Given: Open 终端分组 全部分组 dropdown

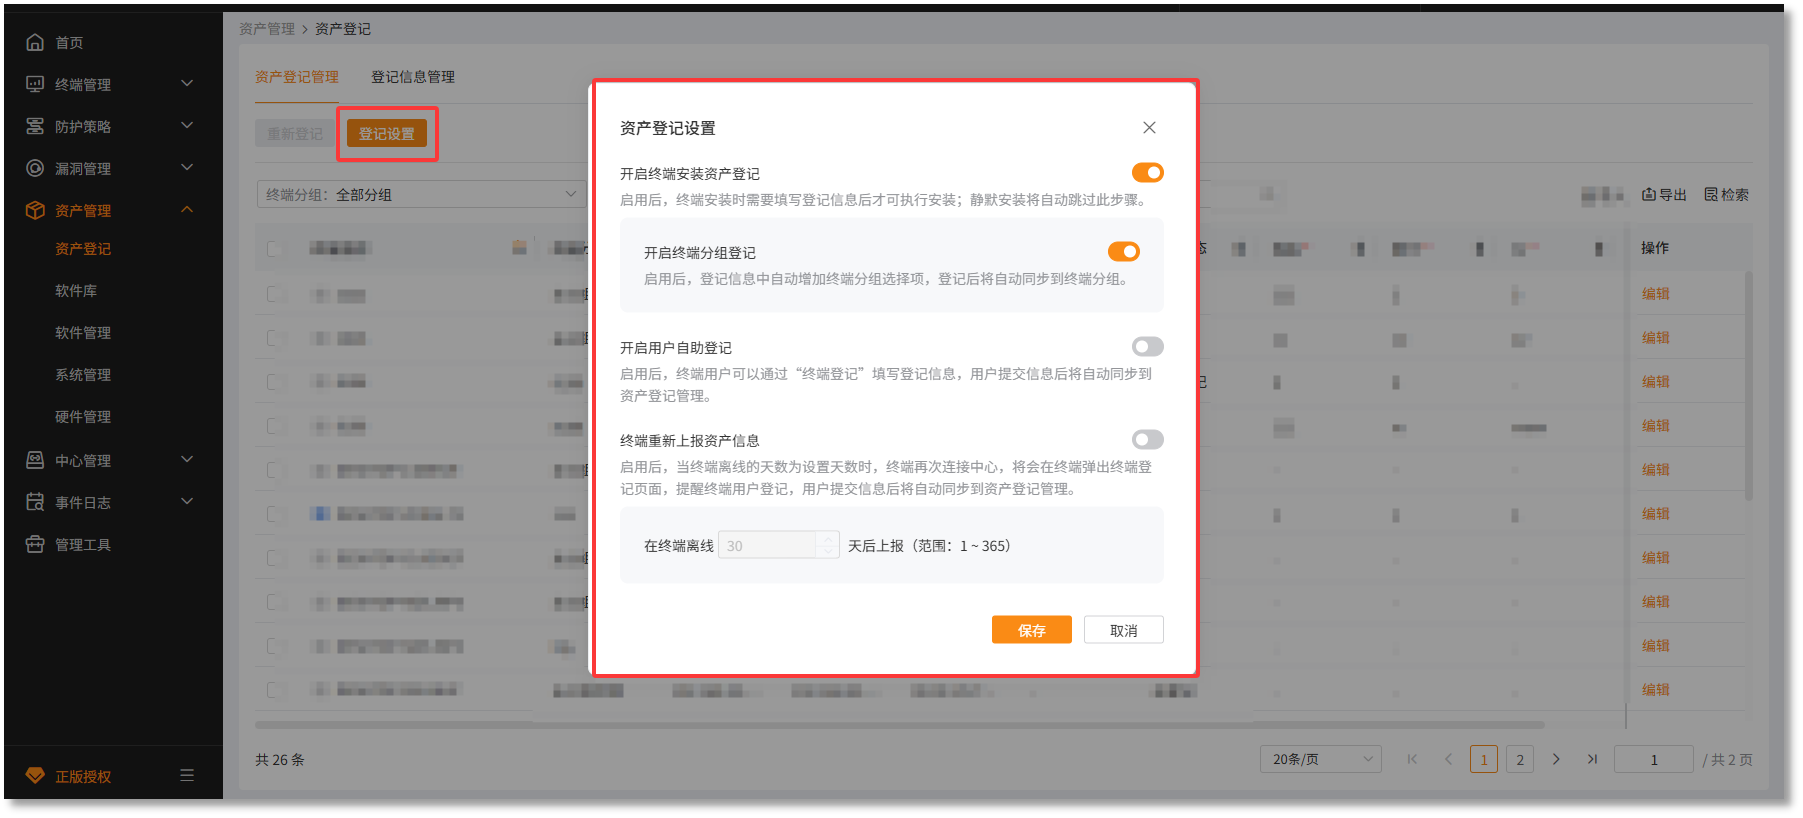Looking at the screenshot, I should (x=422, y=194).
